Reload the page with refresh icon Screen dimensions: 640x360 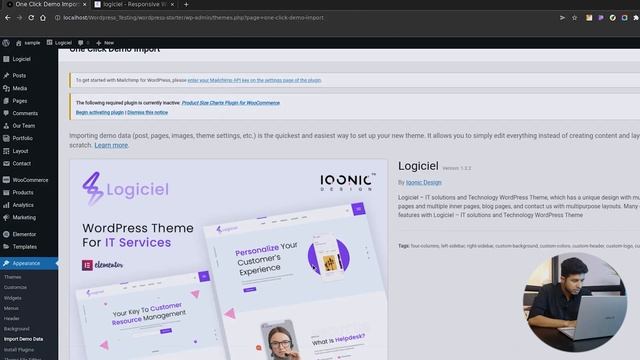point(31,18)
